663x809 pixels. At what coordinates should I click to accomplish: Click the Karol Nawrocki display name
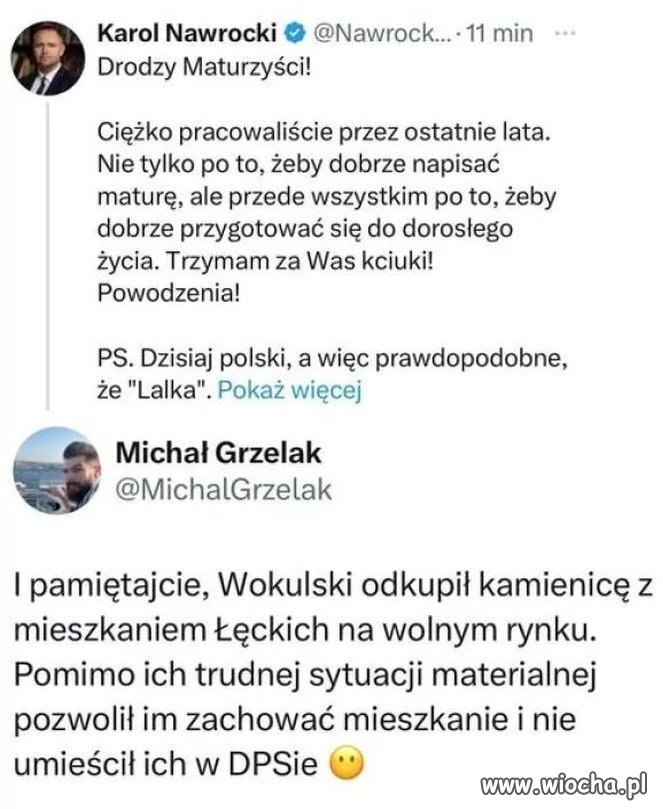coord(187,34)
